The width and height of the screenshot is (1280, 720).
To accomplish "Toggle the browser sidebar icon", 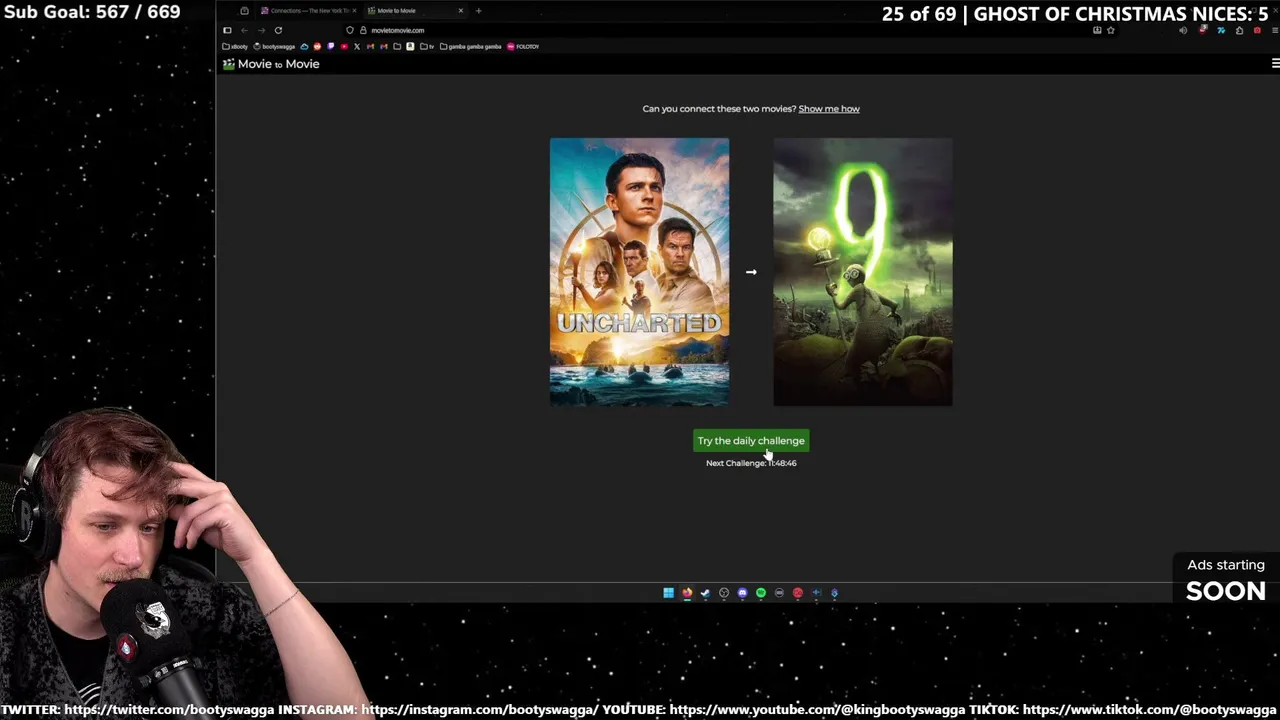I will [227, 31].
